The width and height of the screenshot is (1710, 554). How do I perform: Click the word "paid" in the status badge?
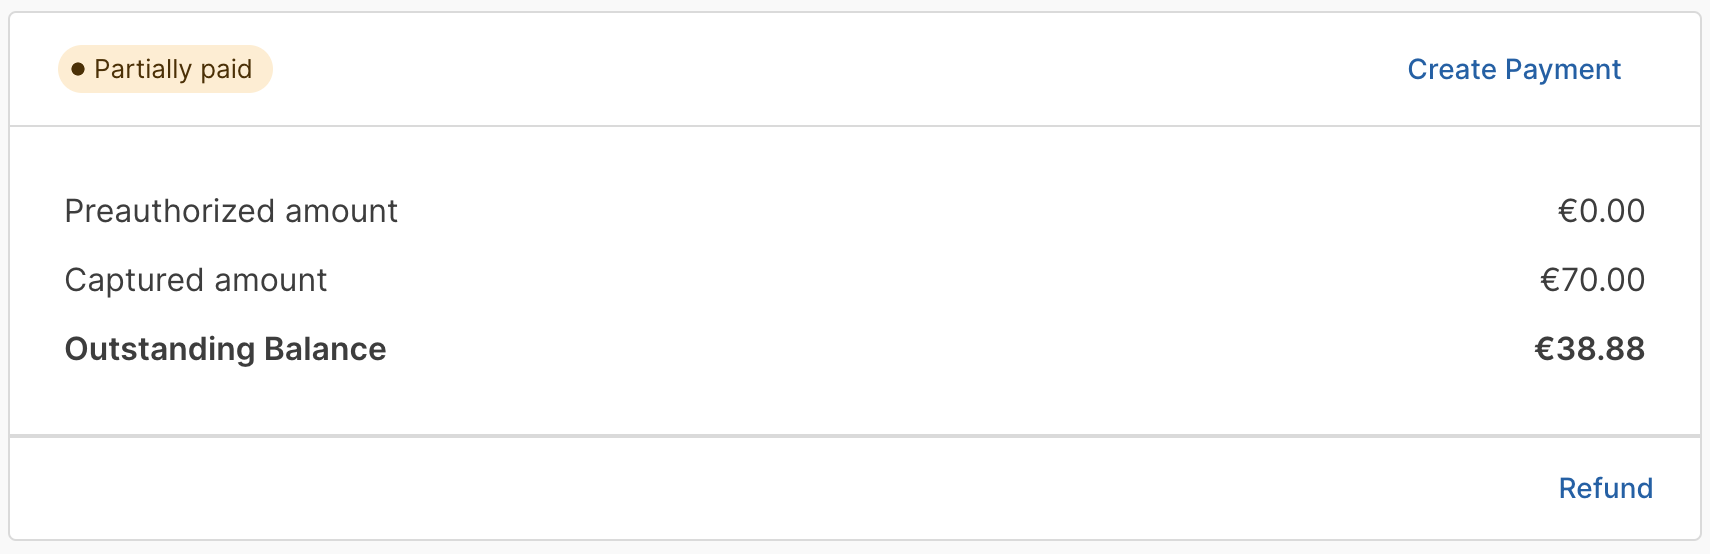pos(226,69)
